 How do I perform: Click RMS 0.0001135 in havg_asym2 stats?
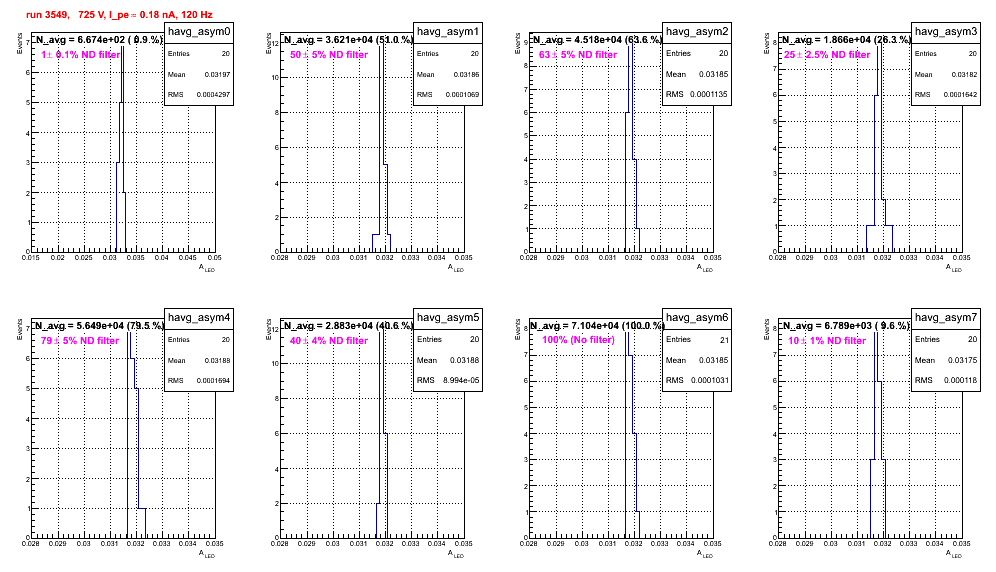(697, 94)
